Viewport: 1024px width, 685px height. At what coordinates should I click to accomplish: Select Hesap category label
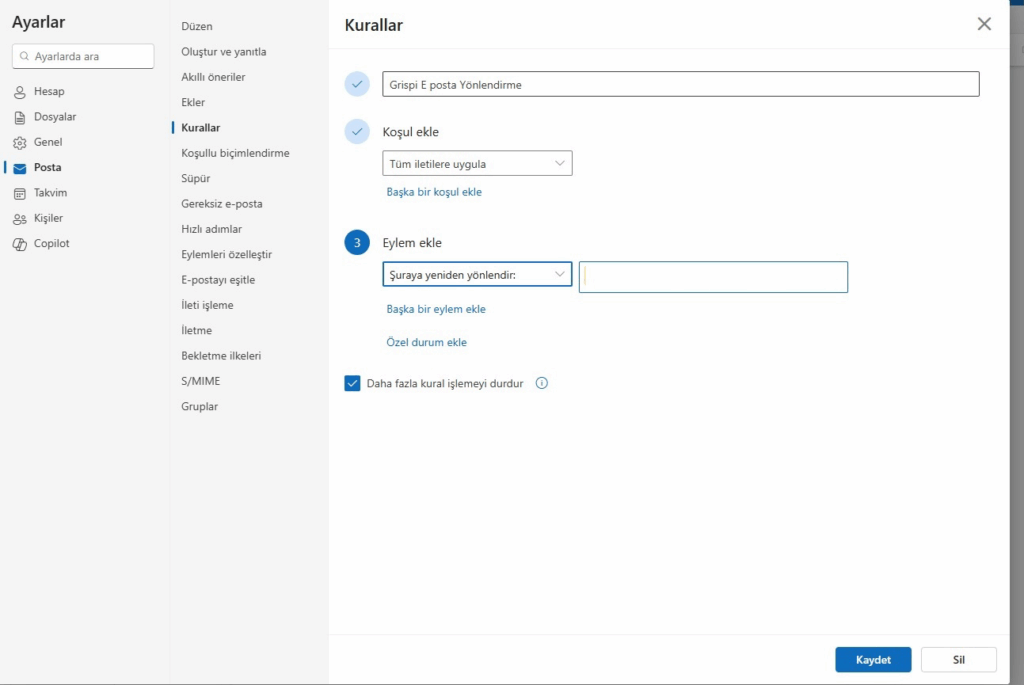coord(49,91)
